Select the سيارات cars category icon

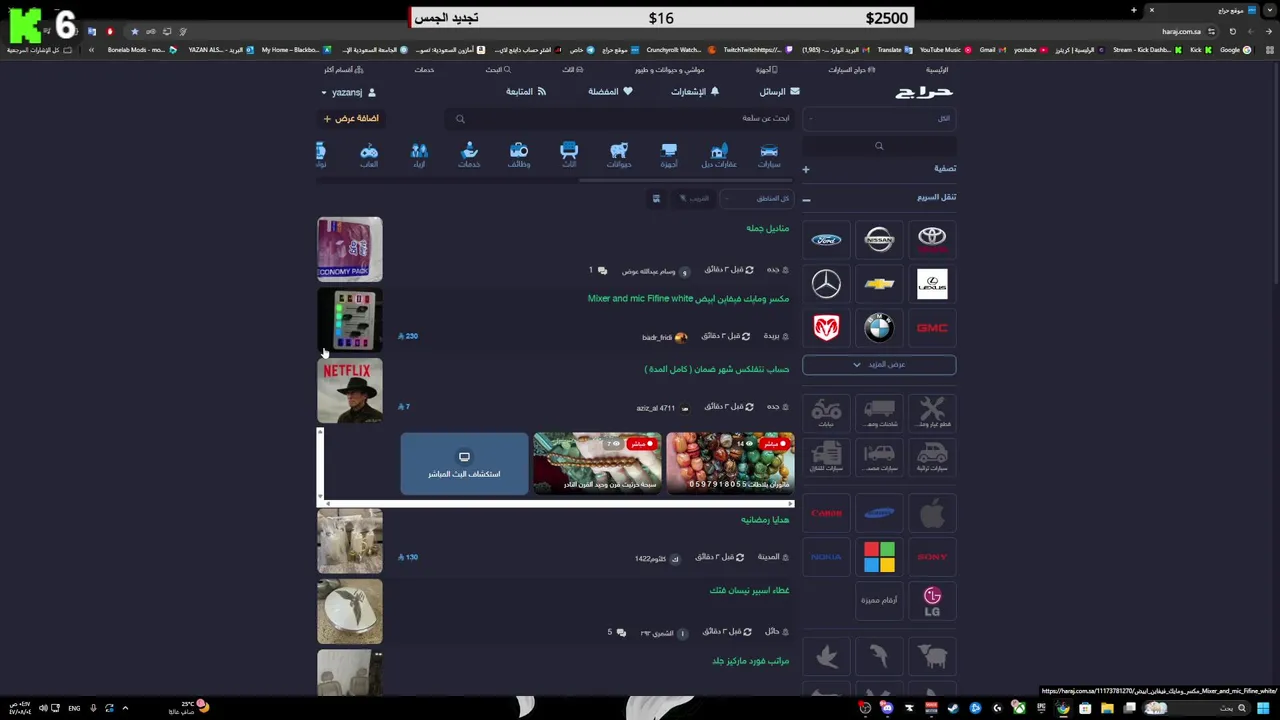(x=769, y=155)
